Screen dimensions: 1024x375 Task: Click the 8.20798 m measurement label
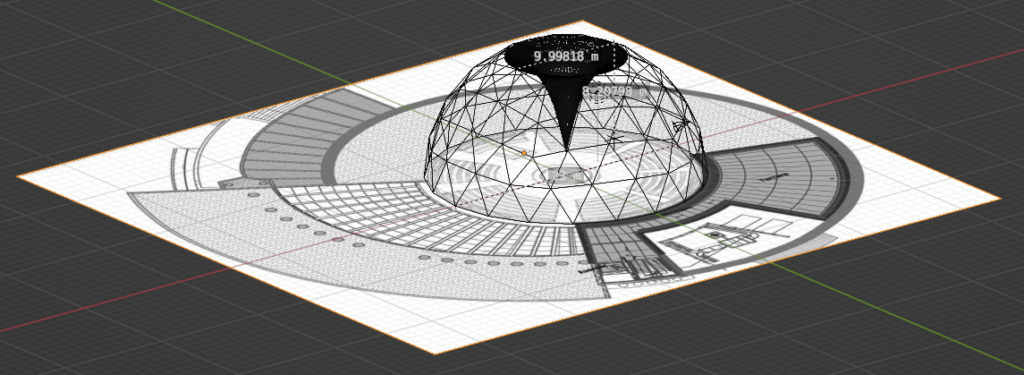615,91
